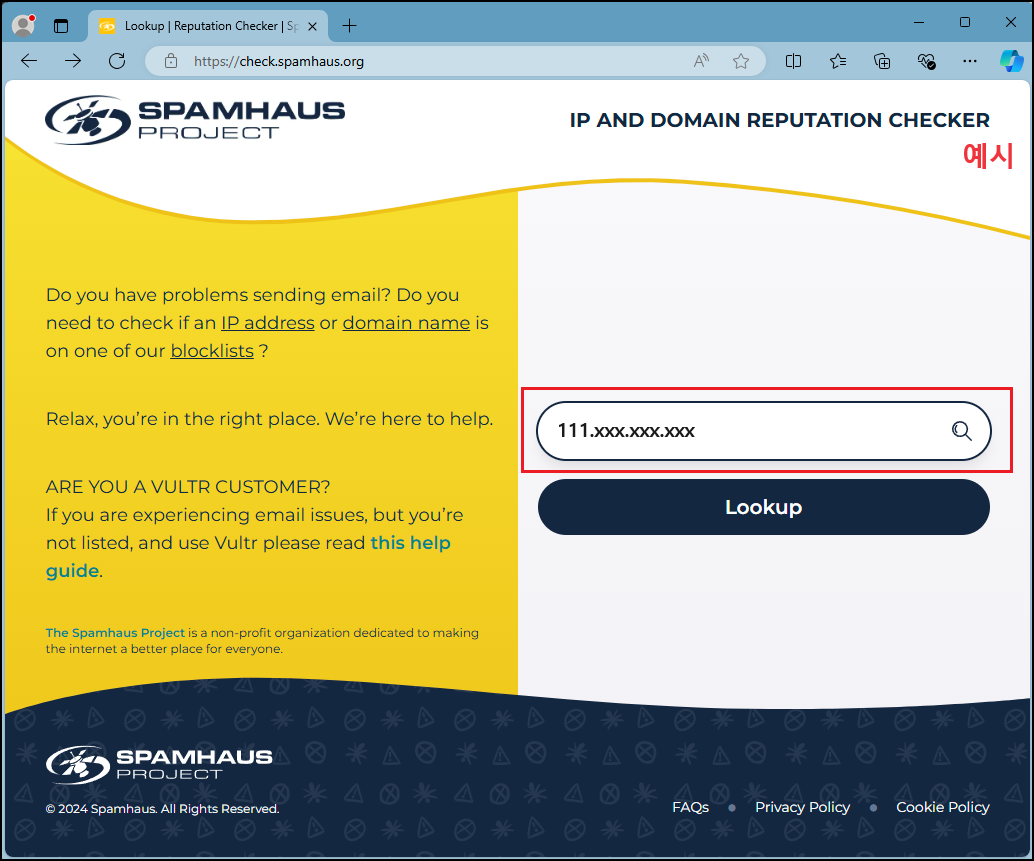This screenshot has height=861, width=1034.
Task: Open FAQs footer link
Action: [690, 807]
